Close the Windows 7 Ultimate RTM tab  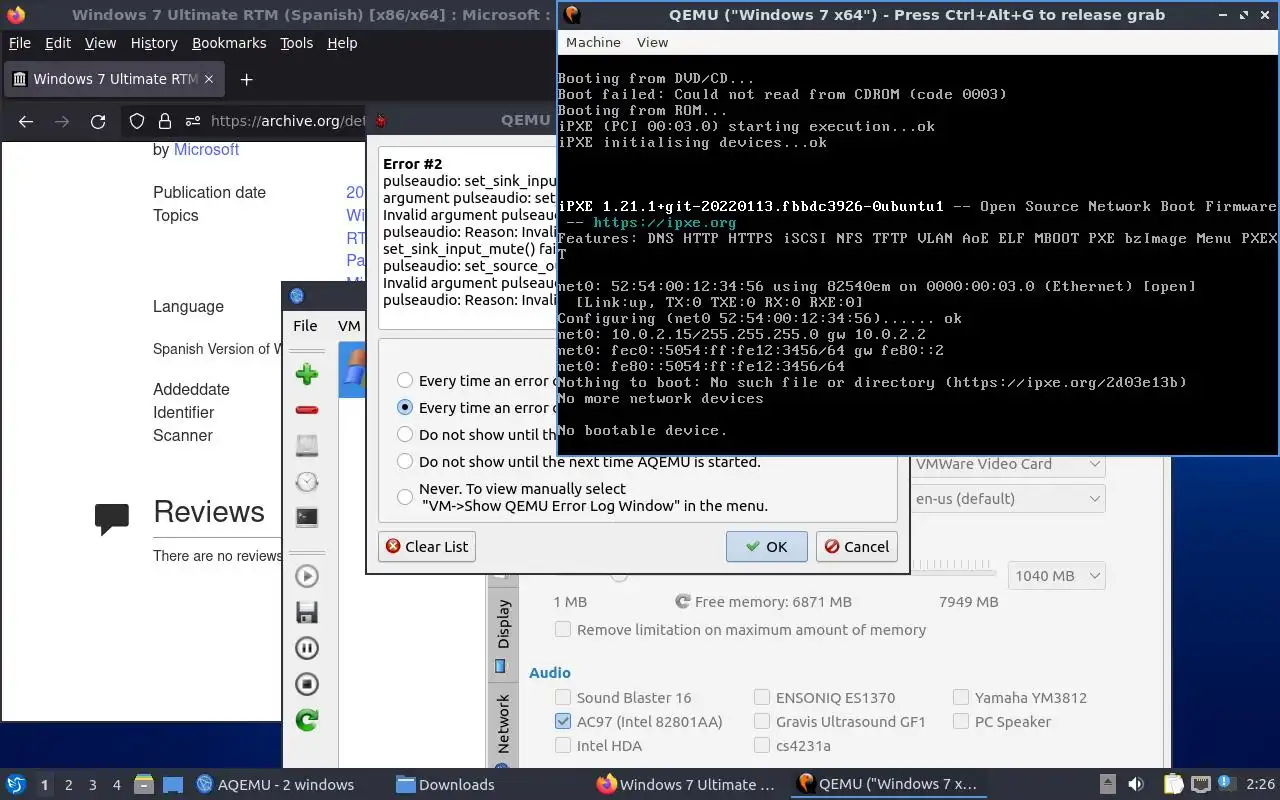coord(208,79)
